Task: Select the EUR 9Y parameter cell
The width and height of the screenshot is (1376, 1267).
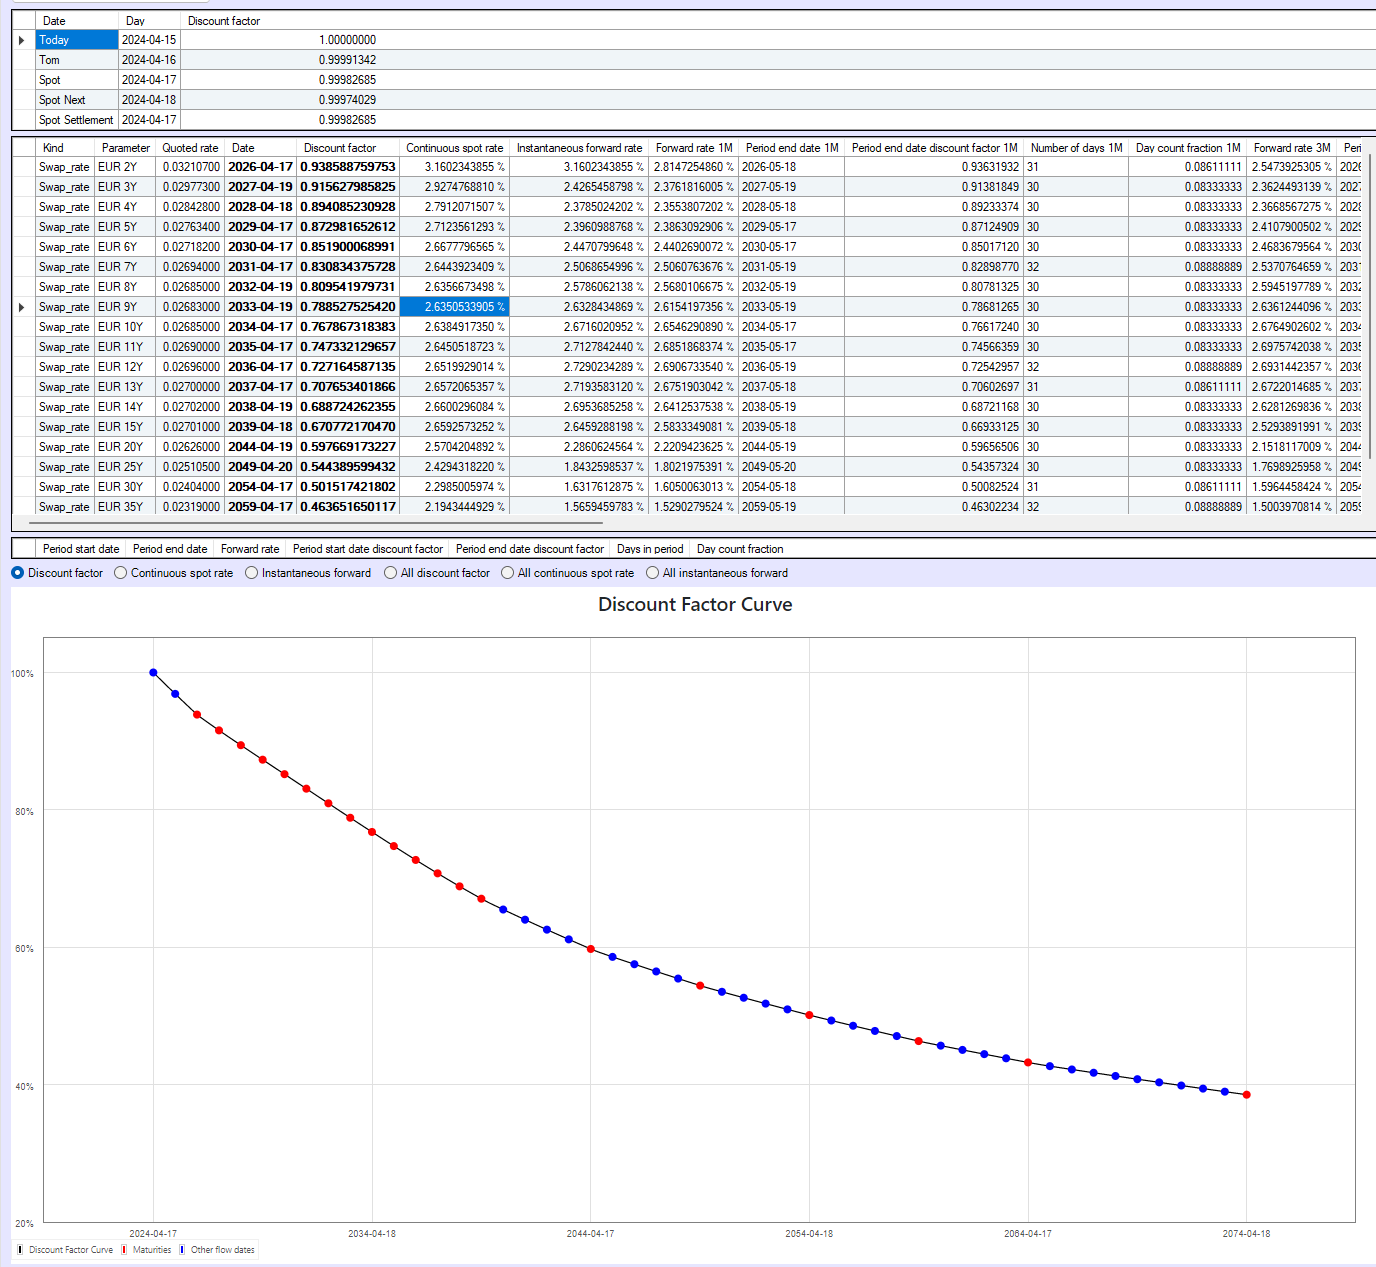Action: coord(126,307)
